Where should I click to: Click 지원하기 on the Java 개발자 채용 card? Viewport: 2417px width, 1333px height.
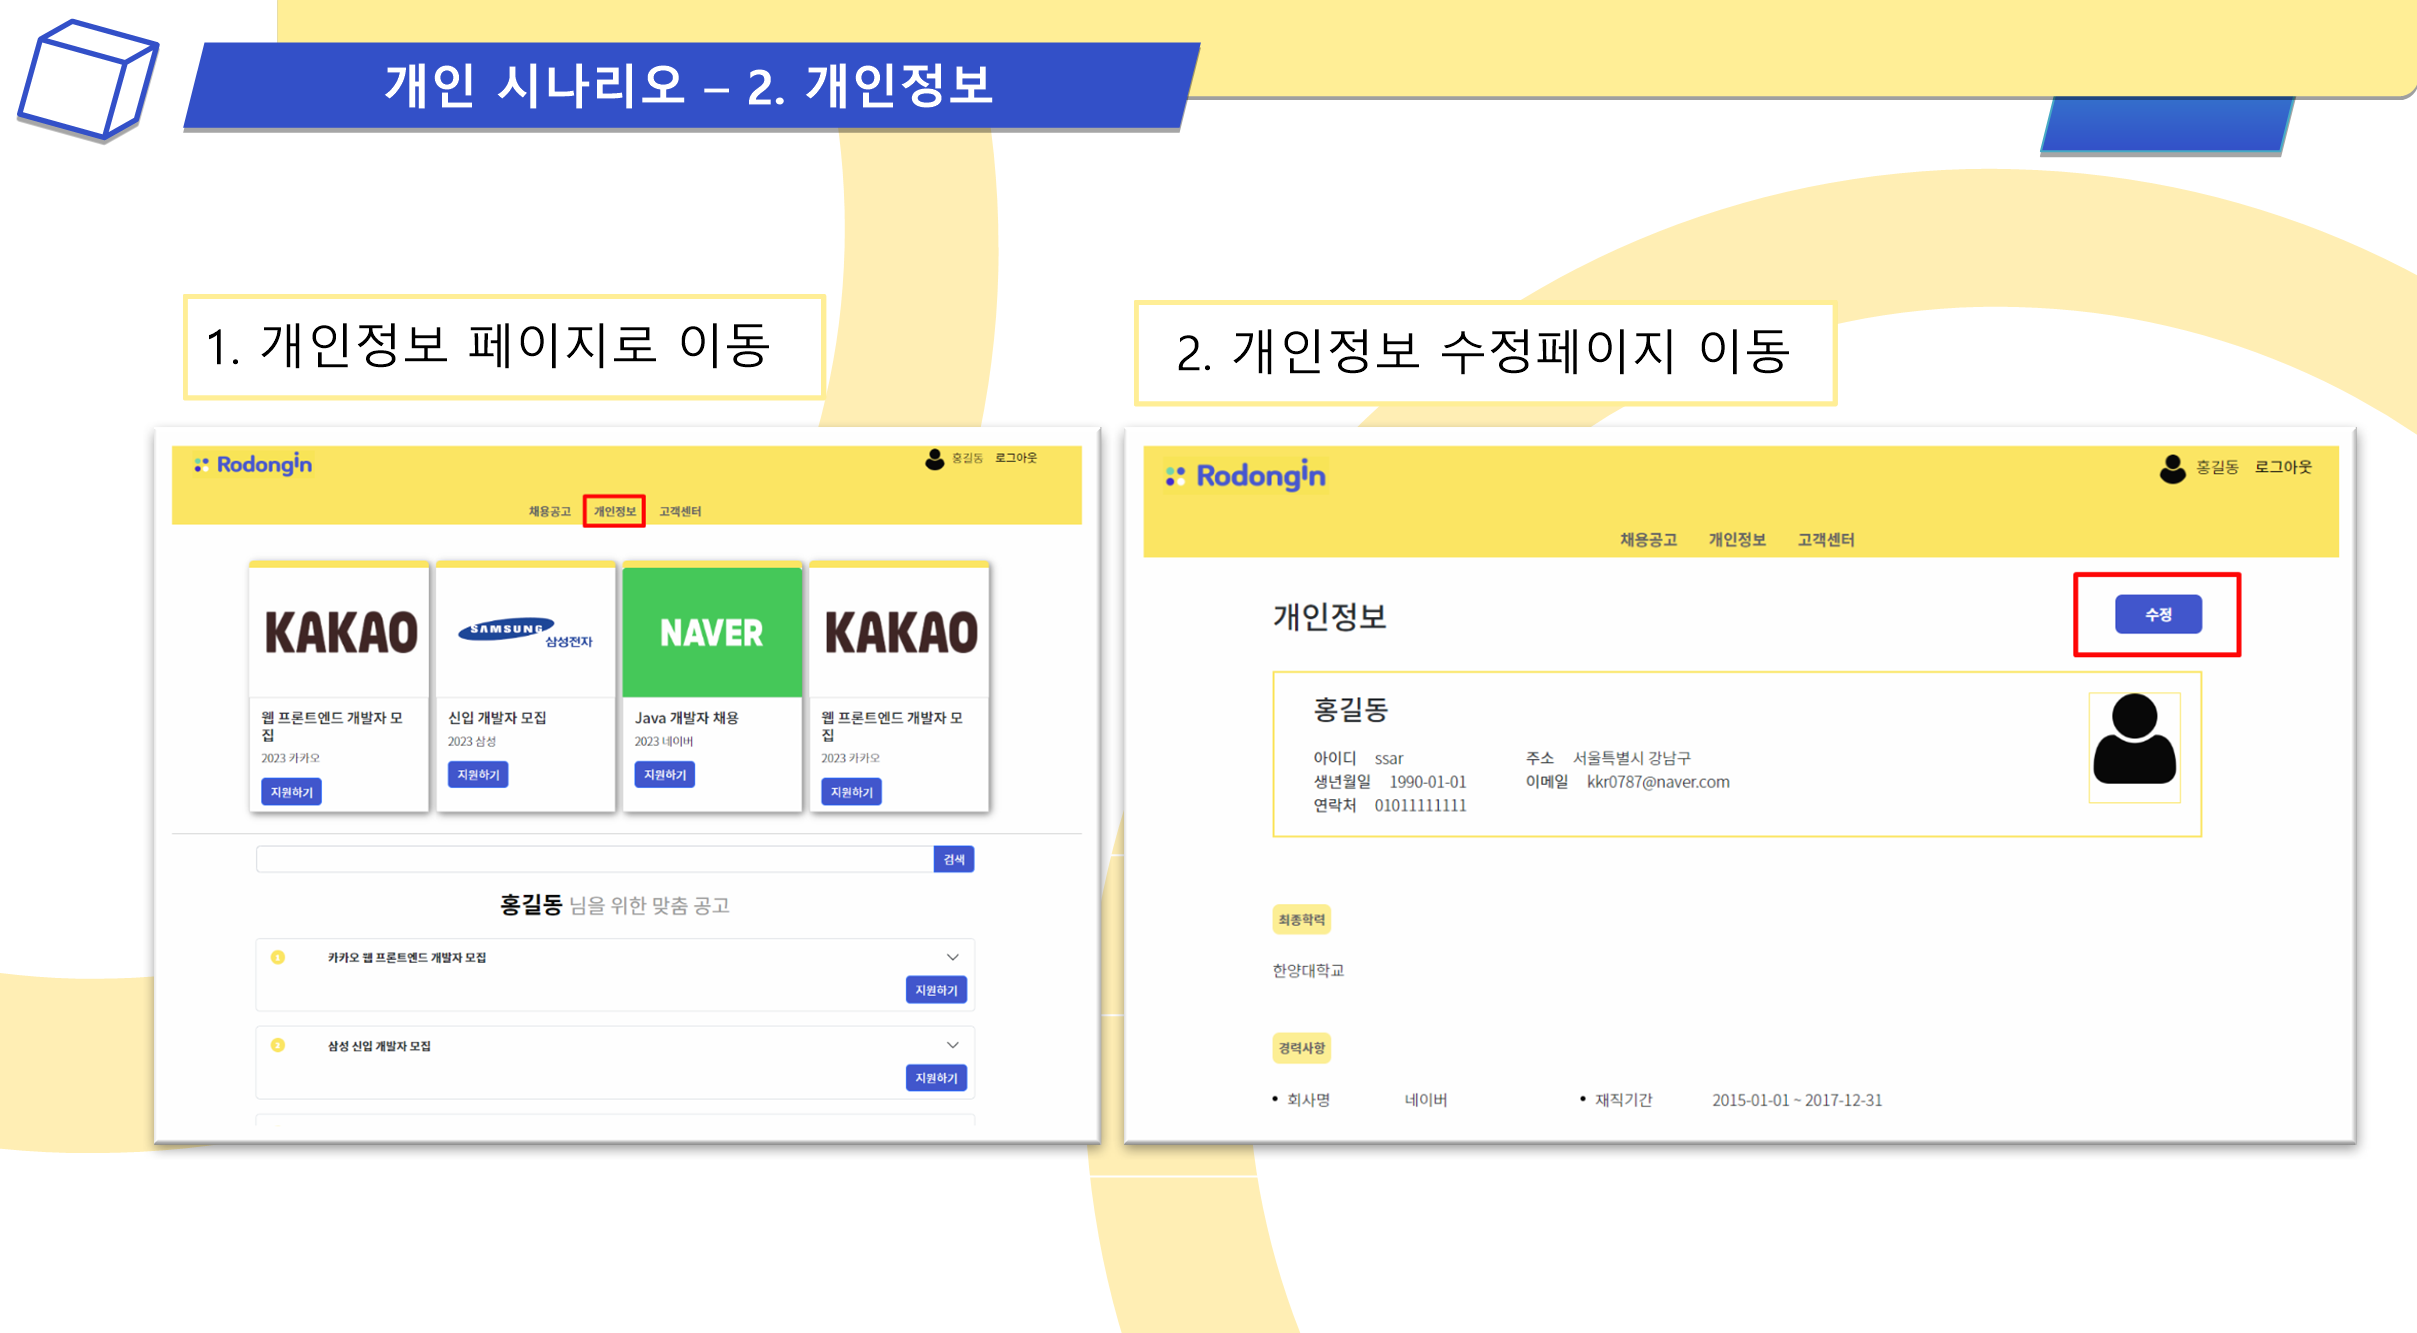pos(663,774)
